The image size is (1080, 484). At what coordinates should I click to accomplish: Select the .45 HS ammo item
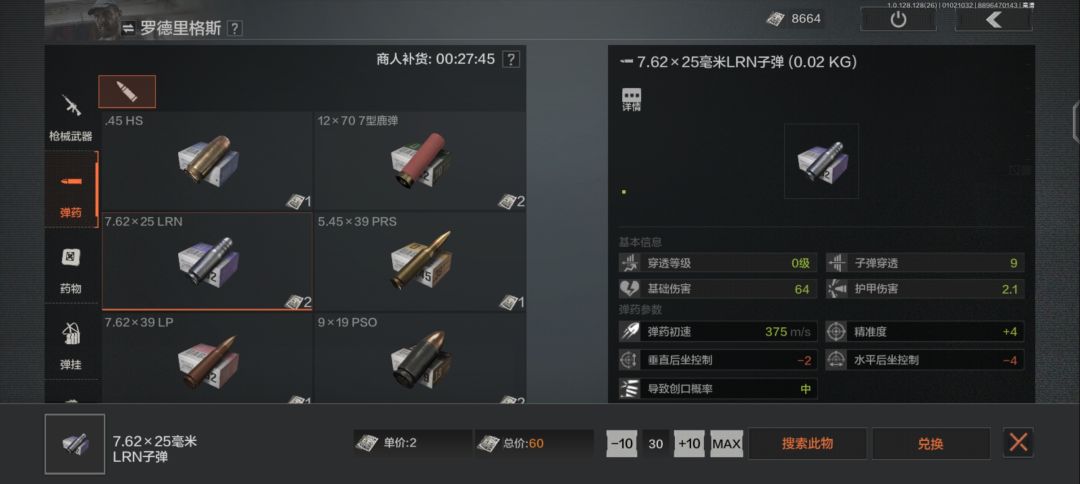coord(207,161)
